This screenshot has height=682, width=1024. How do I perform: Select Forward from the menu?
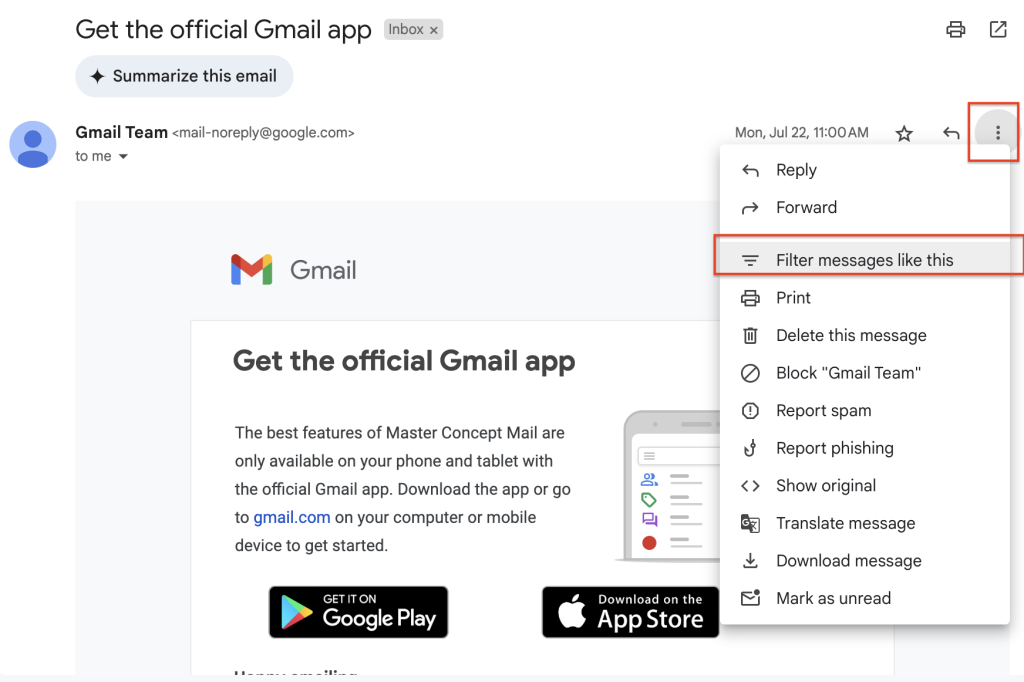865,208
